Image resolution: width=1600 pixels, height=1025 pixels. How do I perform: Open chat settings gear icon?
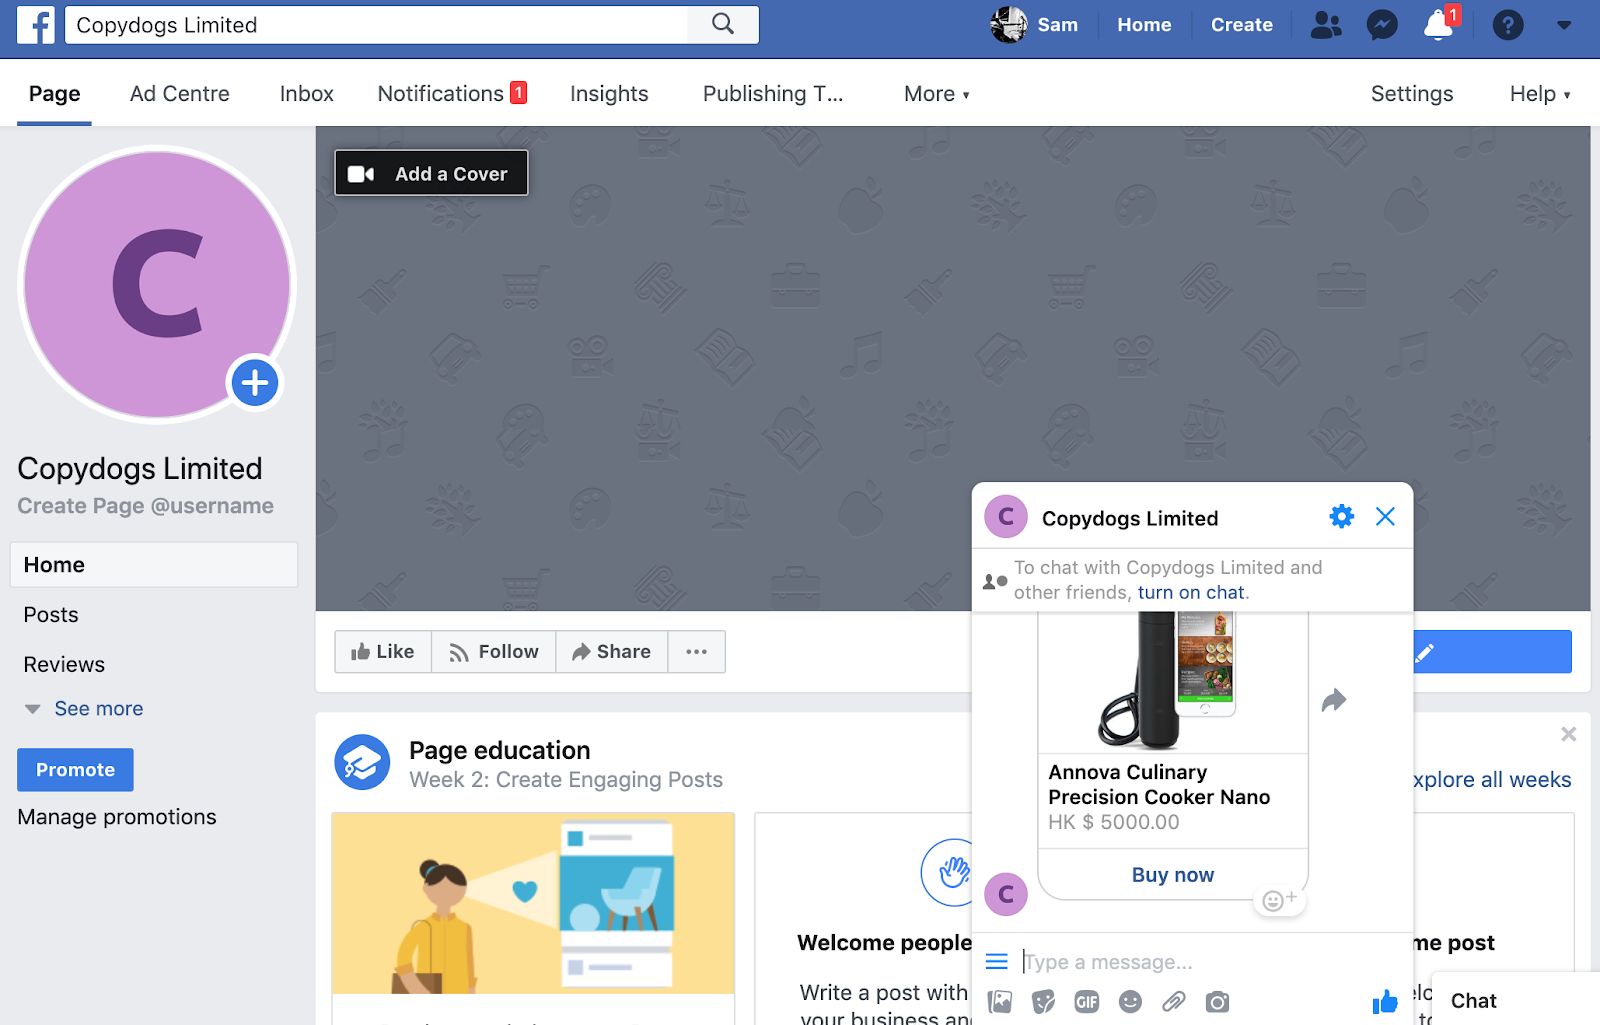(1342, 517)
